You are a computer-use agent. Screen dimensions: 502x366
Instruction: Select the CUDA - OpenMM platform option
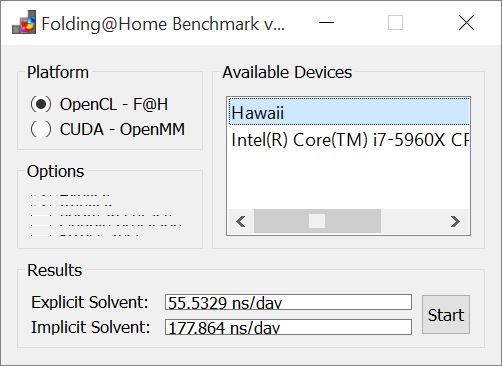tap(41, 129)
